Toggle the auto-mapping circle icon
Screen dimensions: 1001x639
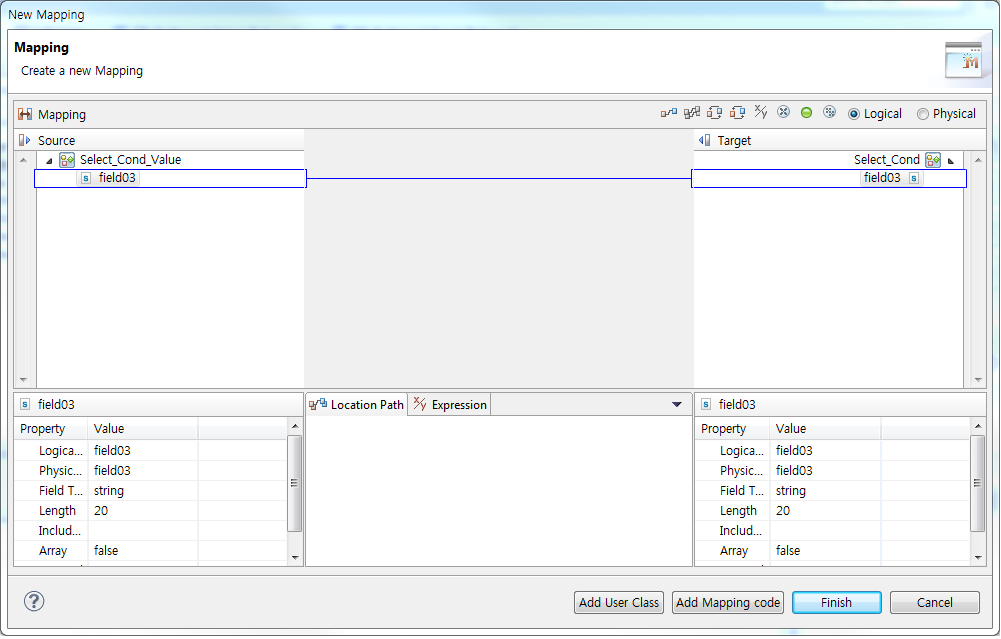pyautogui.click(x=829, y=112)
